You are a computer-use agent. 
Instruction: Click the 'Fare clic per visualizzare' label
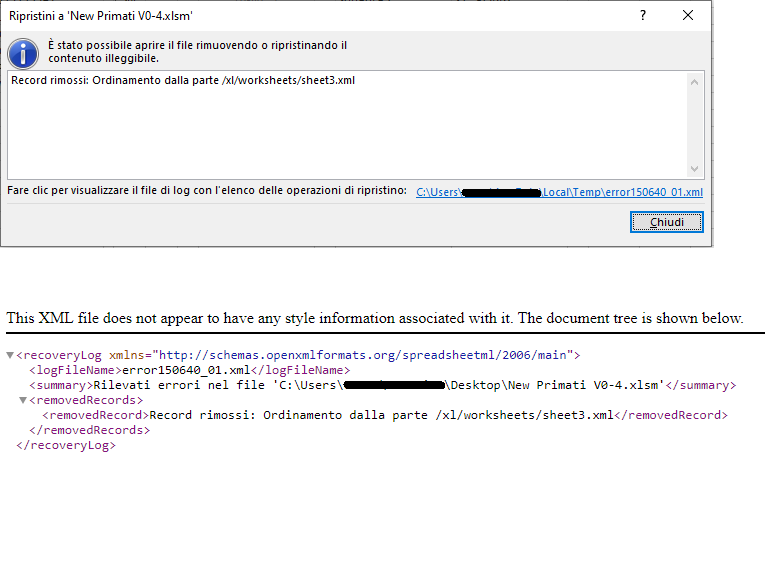[x=207, y=190]
